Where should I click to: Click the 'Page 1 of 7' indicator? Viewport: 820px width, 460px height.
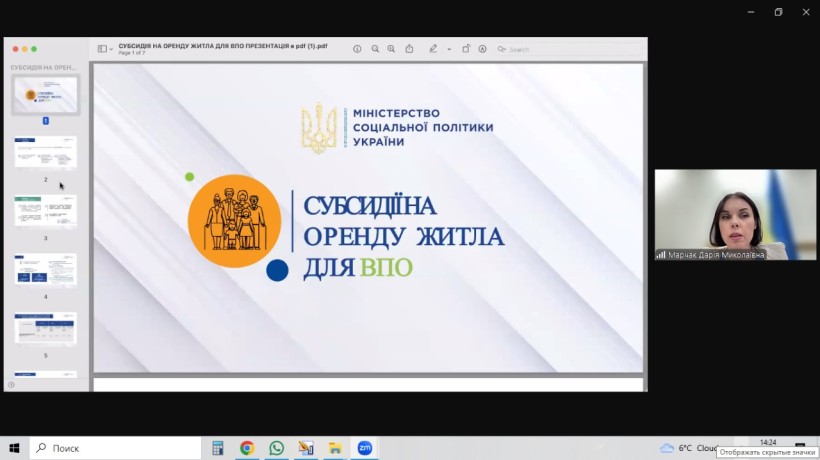(132, 53)
